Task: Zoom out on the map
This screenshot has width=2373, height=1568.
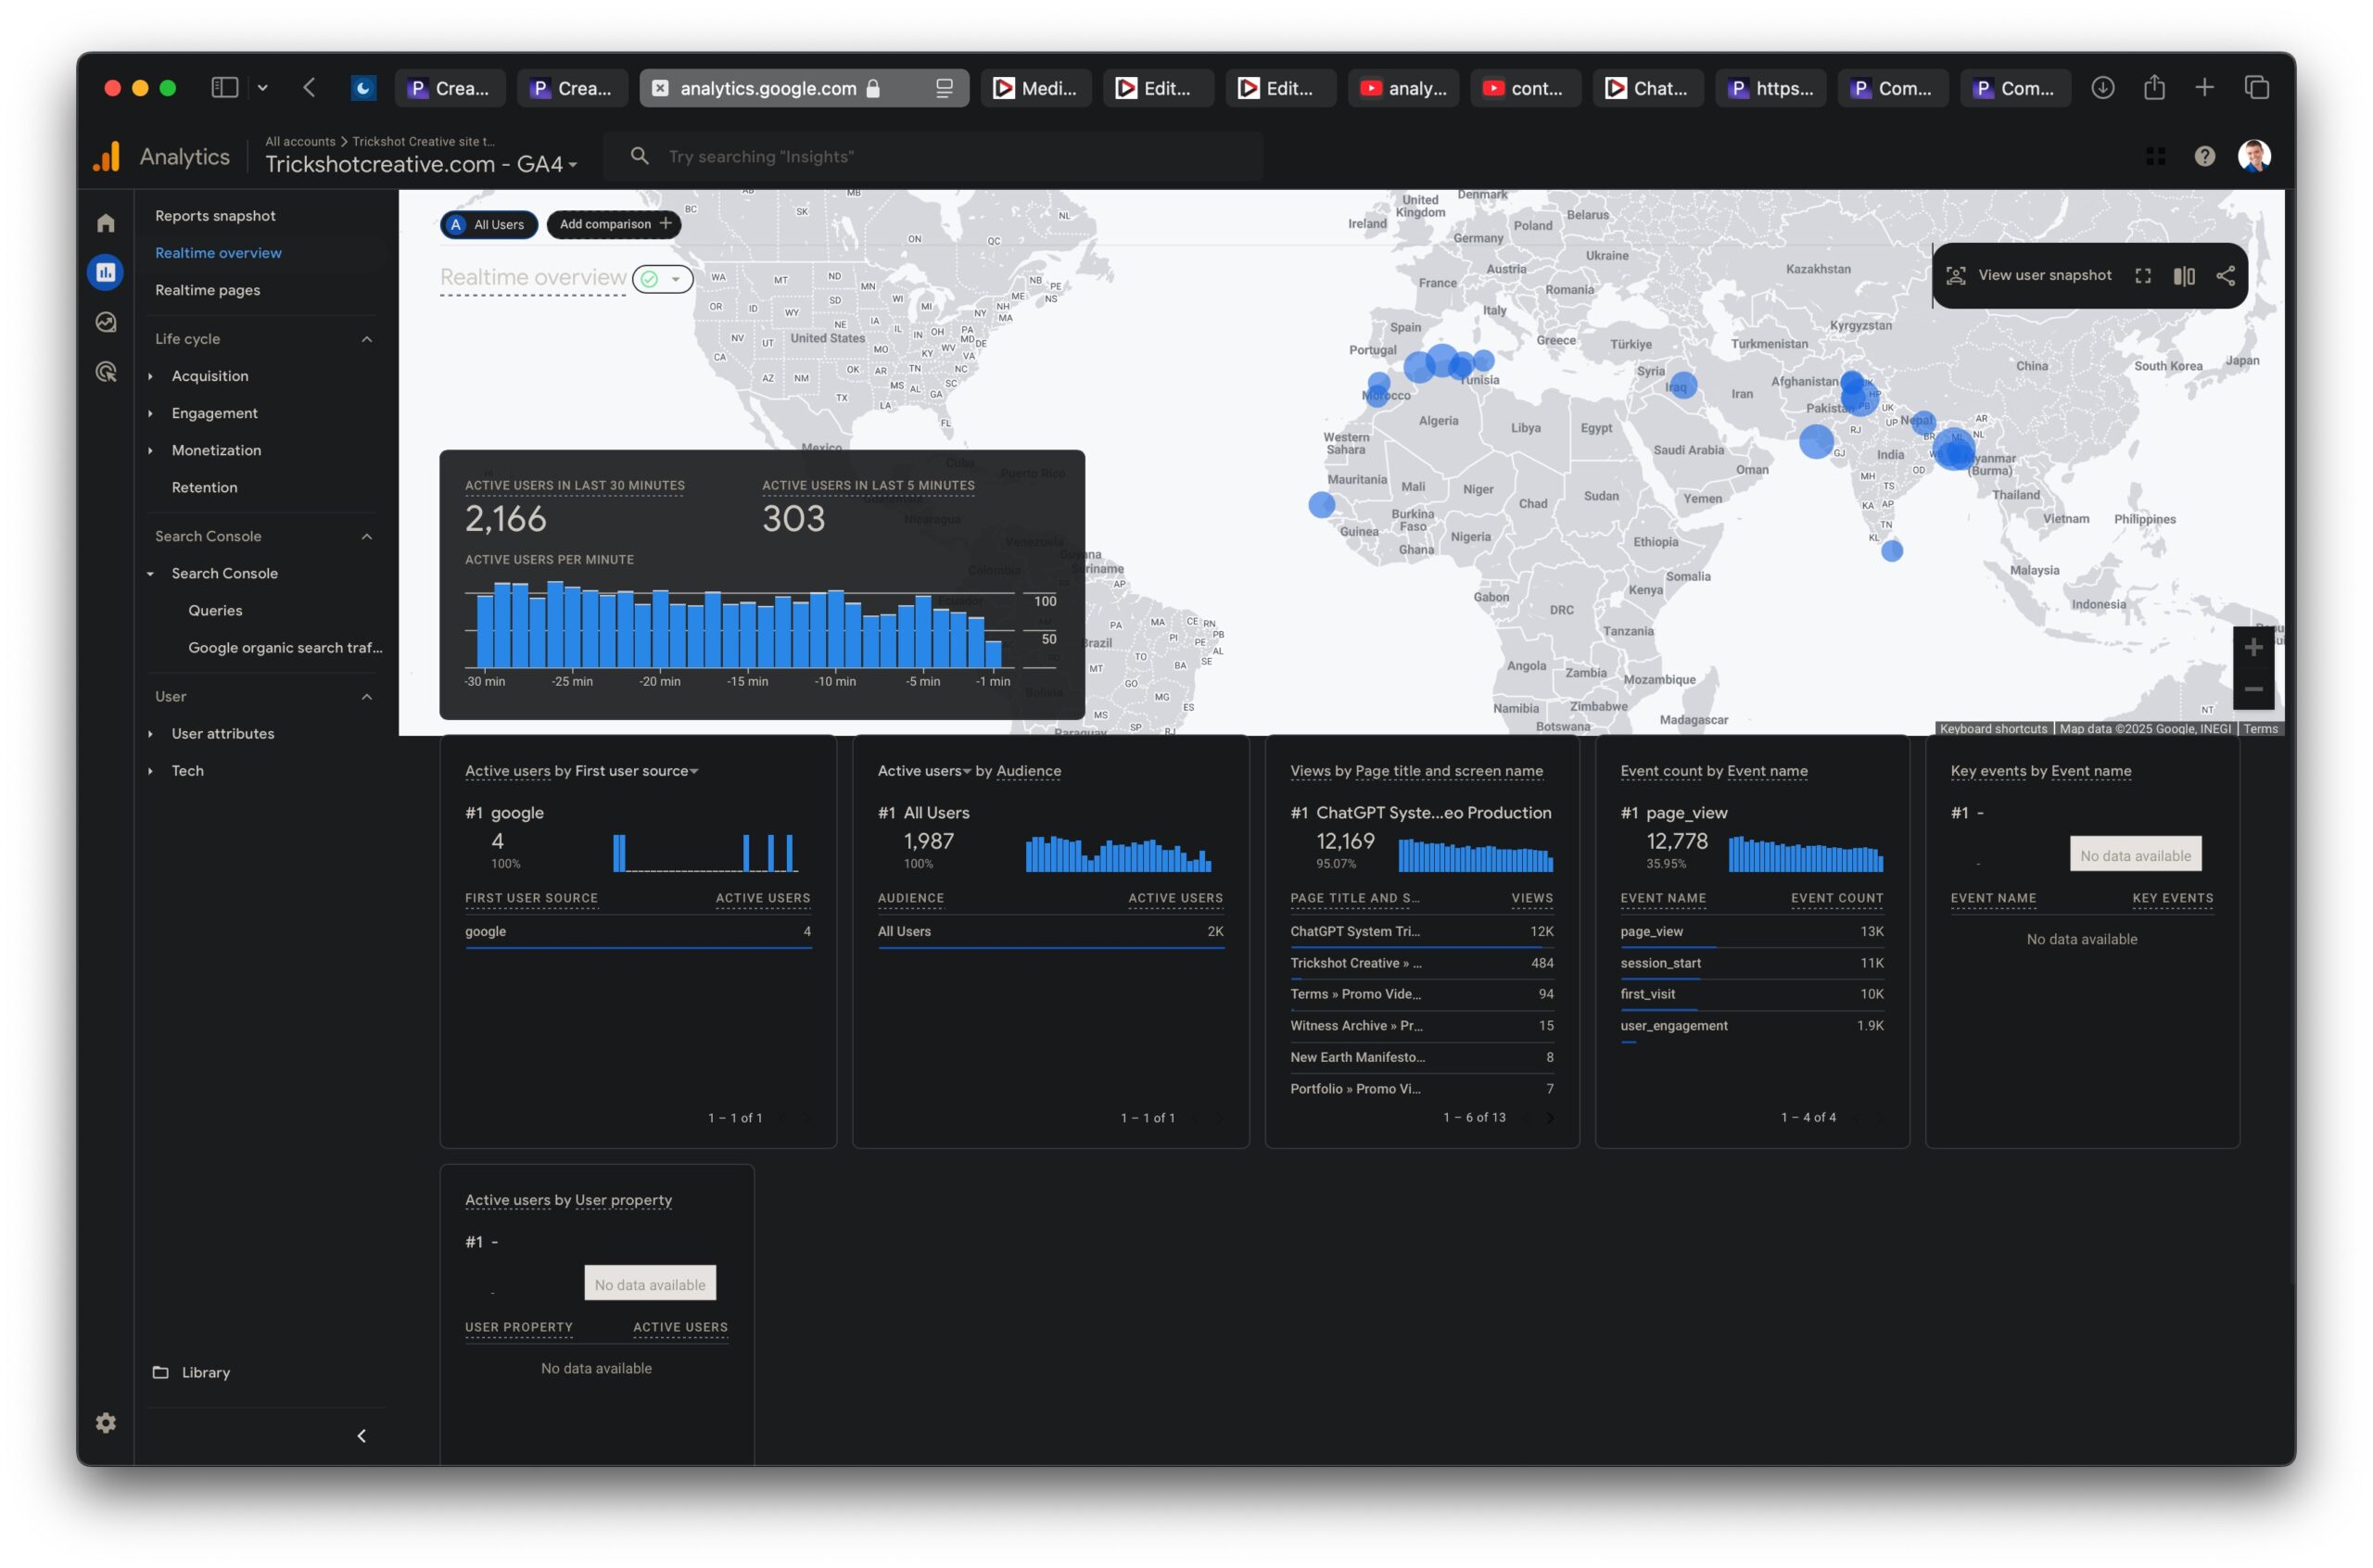Action: (x=2254, y=690)
